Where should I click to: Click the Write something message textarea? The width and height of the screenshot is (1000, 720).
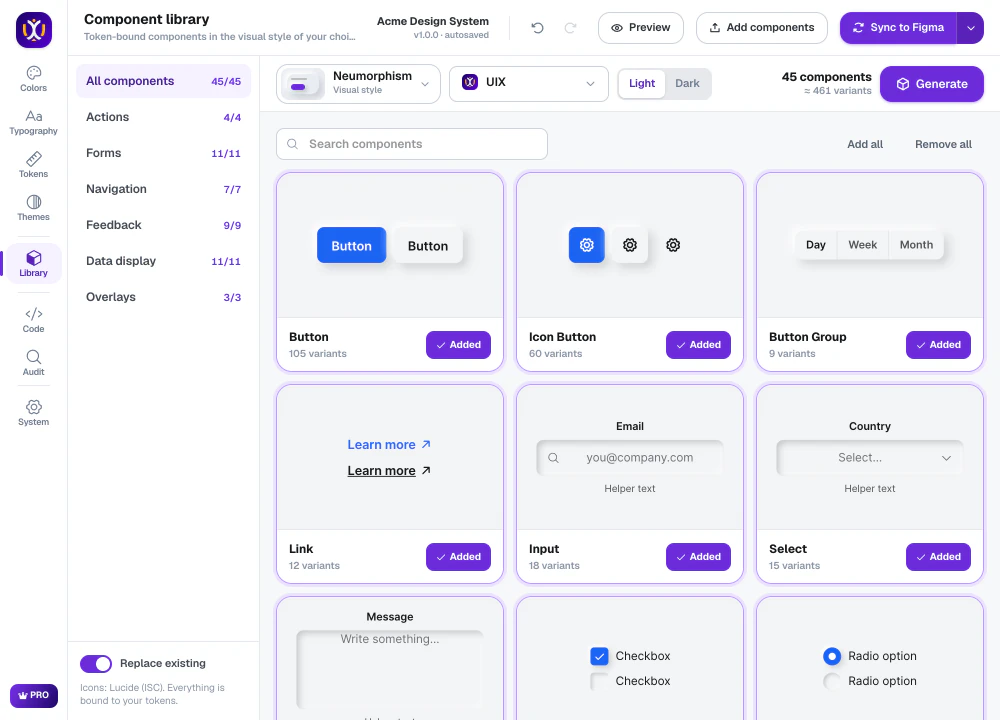(390, 670)
